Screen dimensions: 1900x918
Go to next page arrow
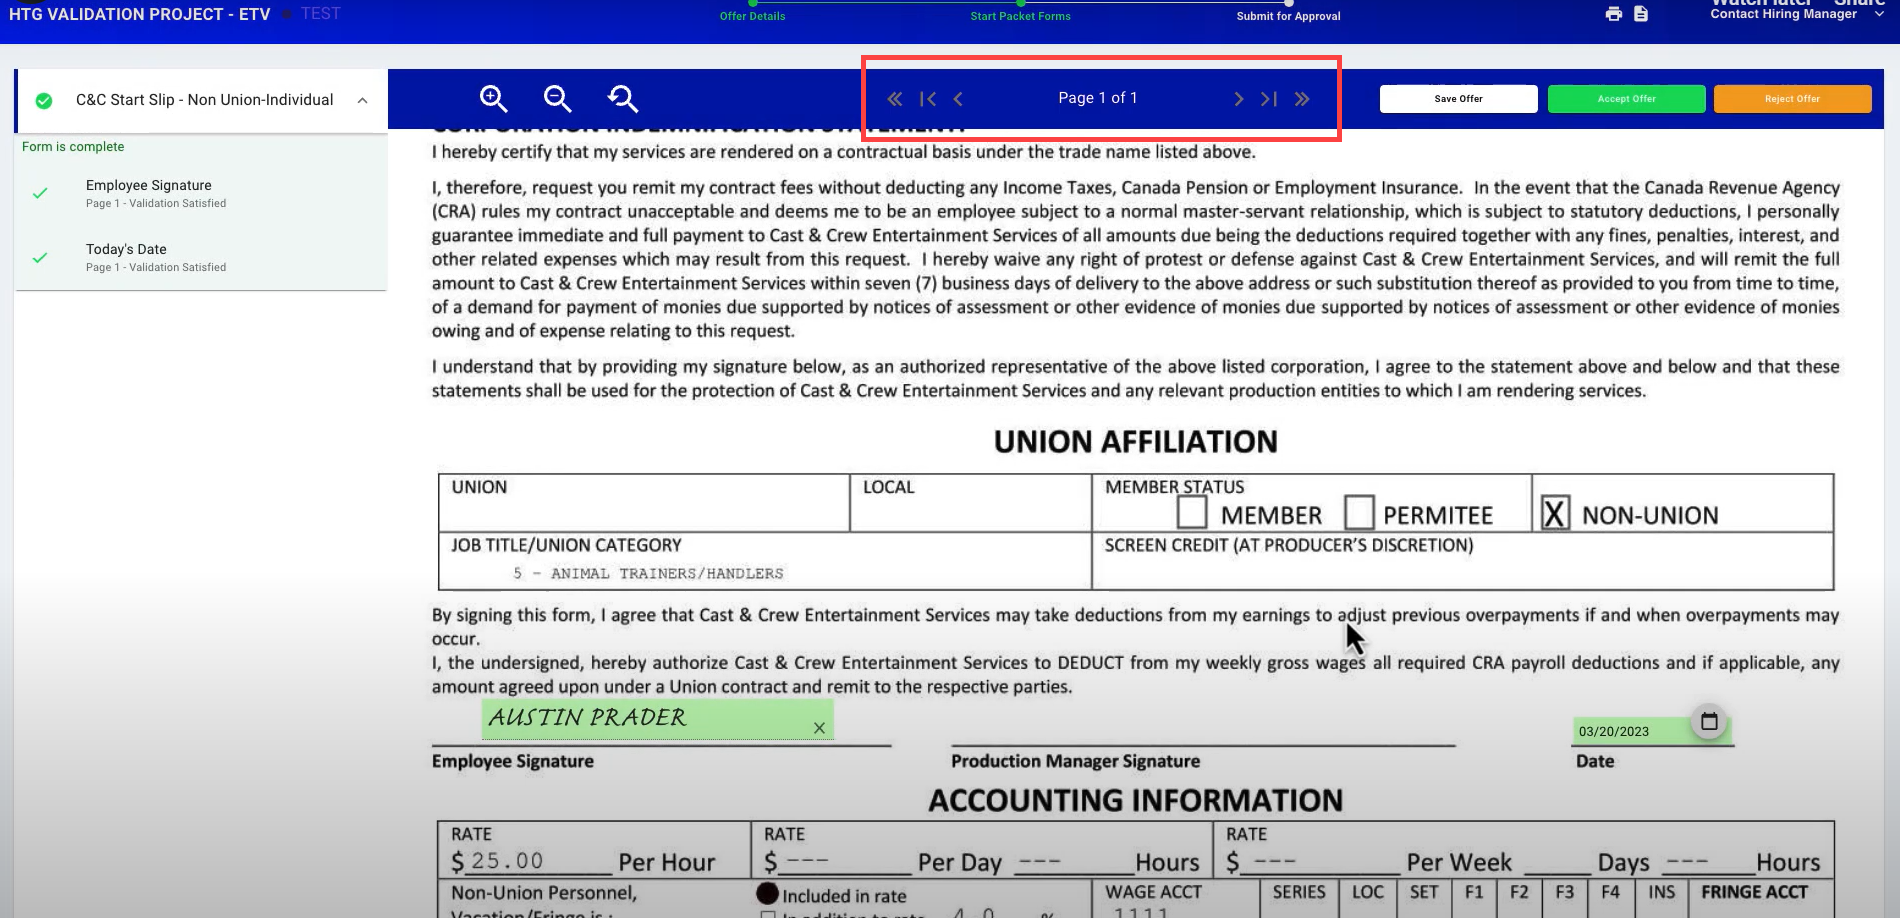pyautogui.click(x=1238, y=99)
